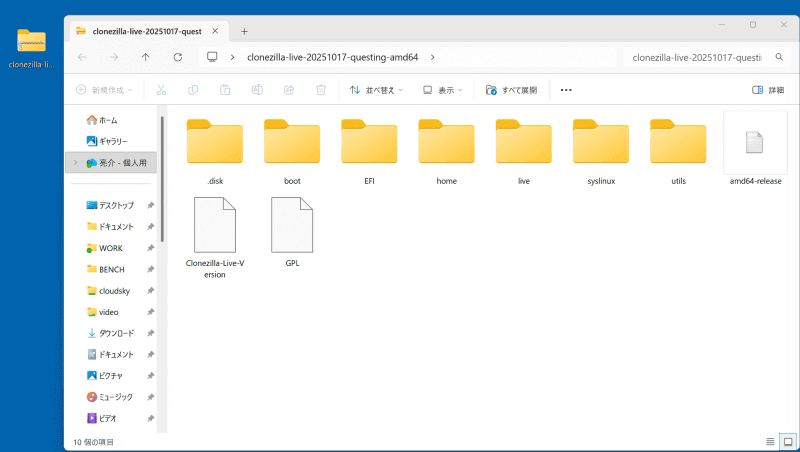Unpin デスクトップ pin icon

(x=151, y=205)
